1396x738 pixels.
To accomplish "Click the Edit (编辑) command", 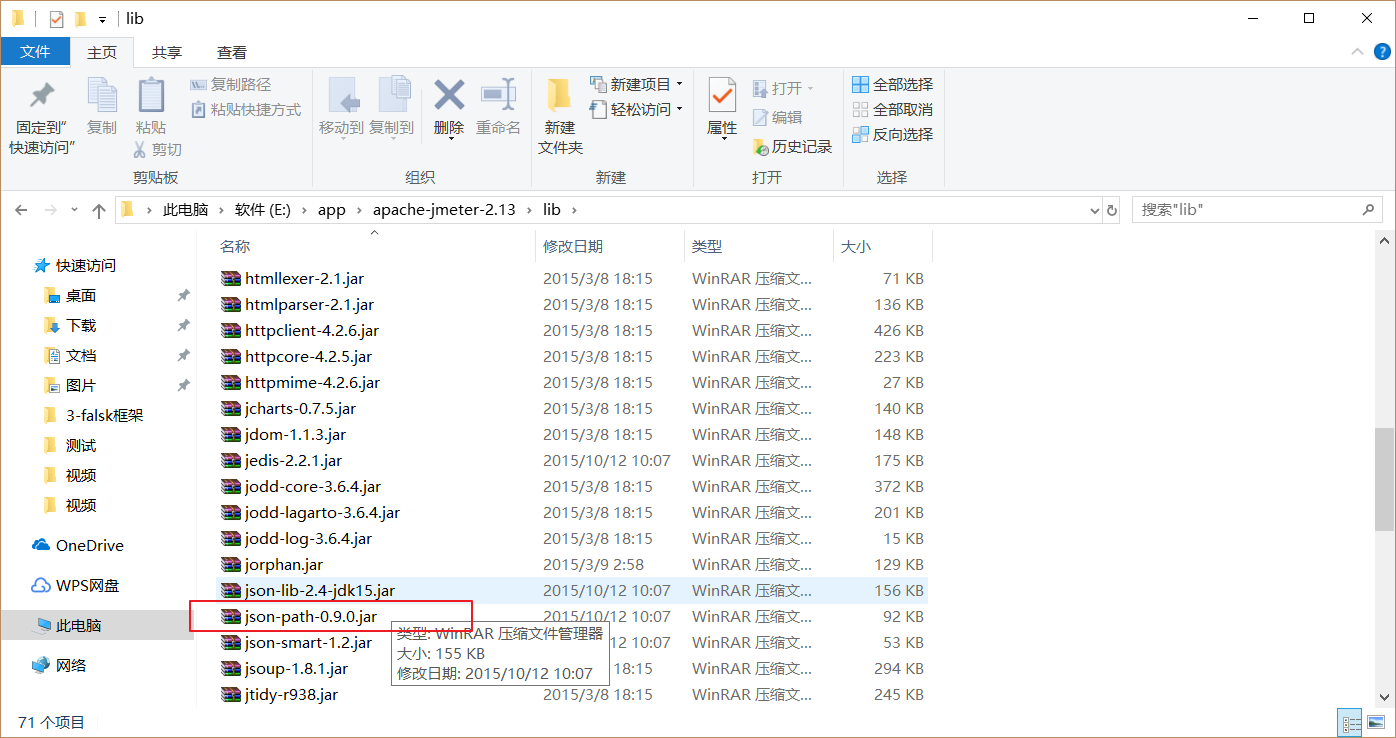I will tap(777, 117).
